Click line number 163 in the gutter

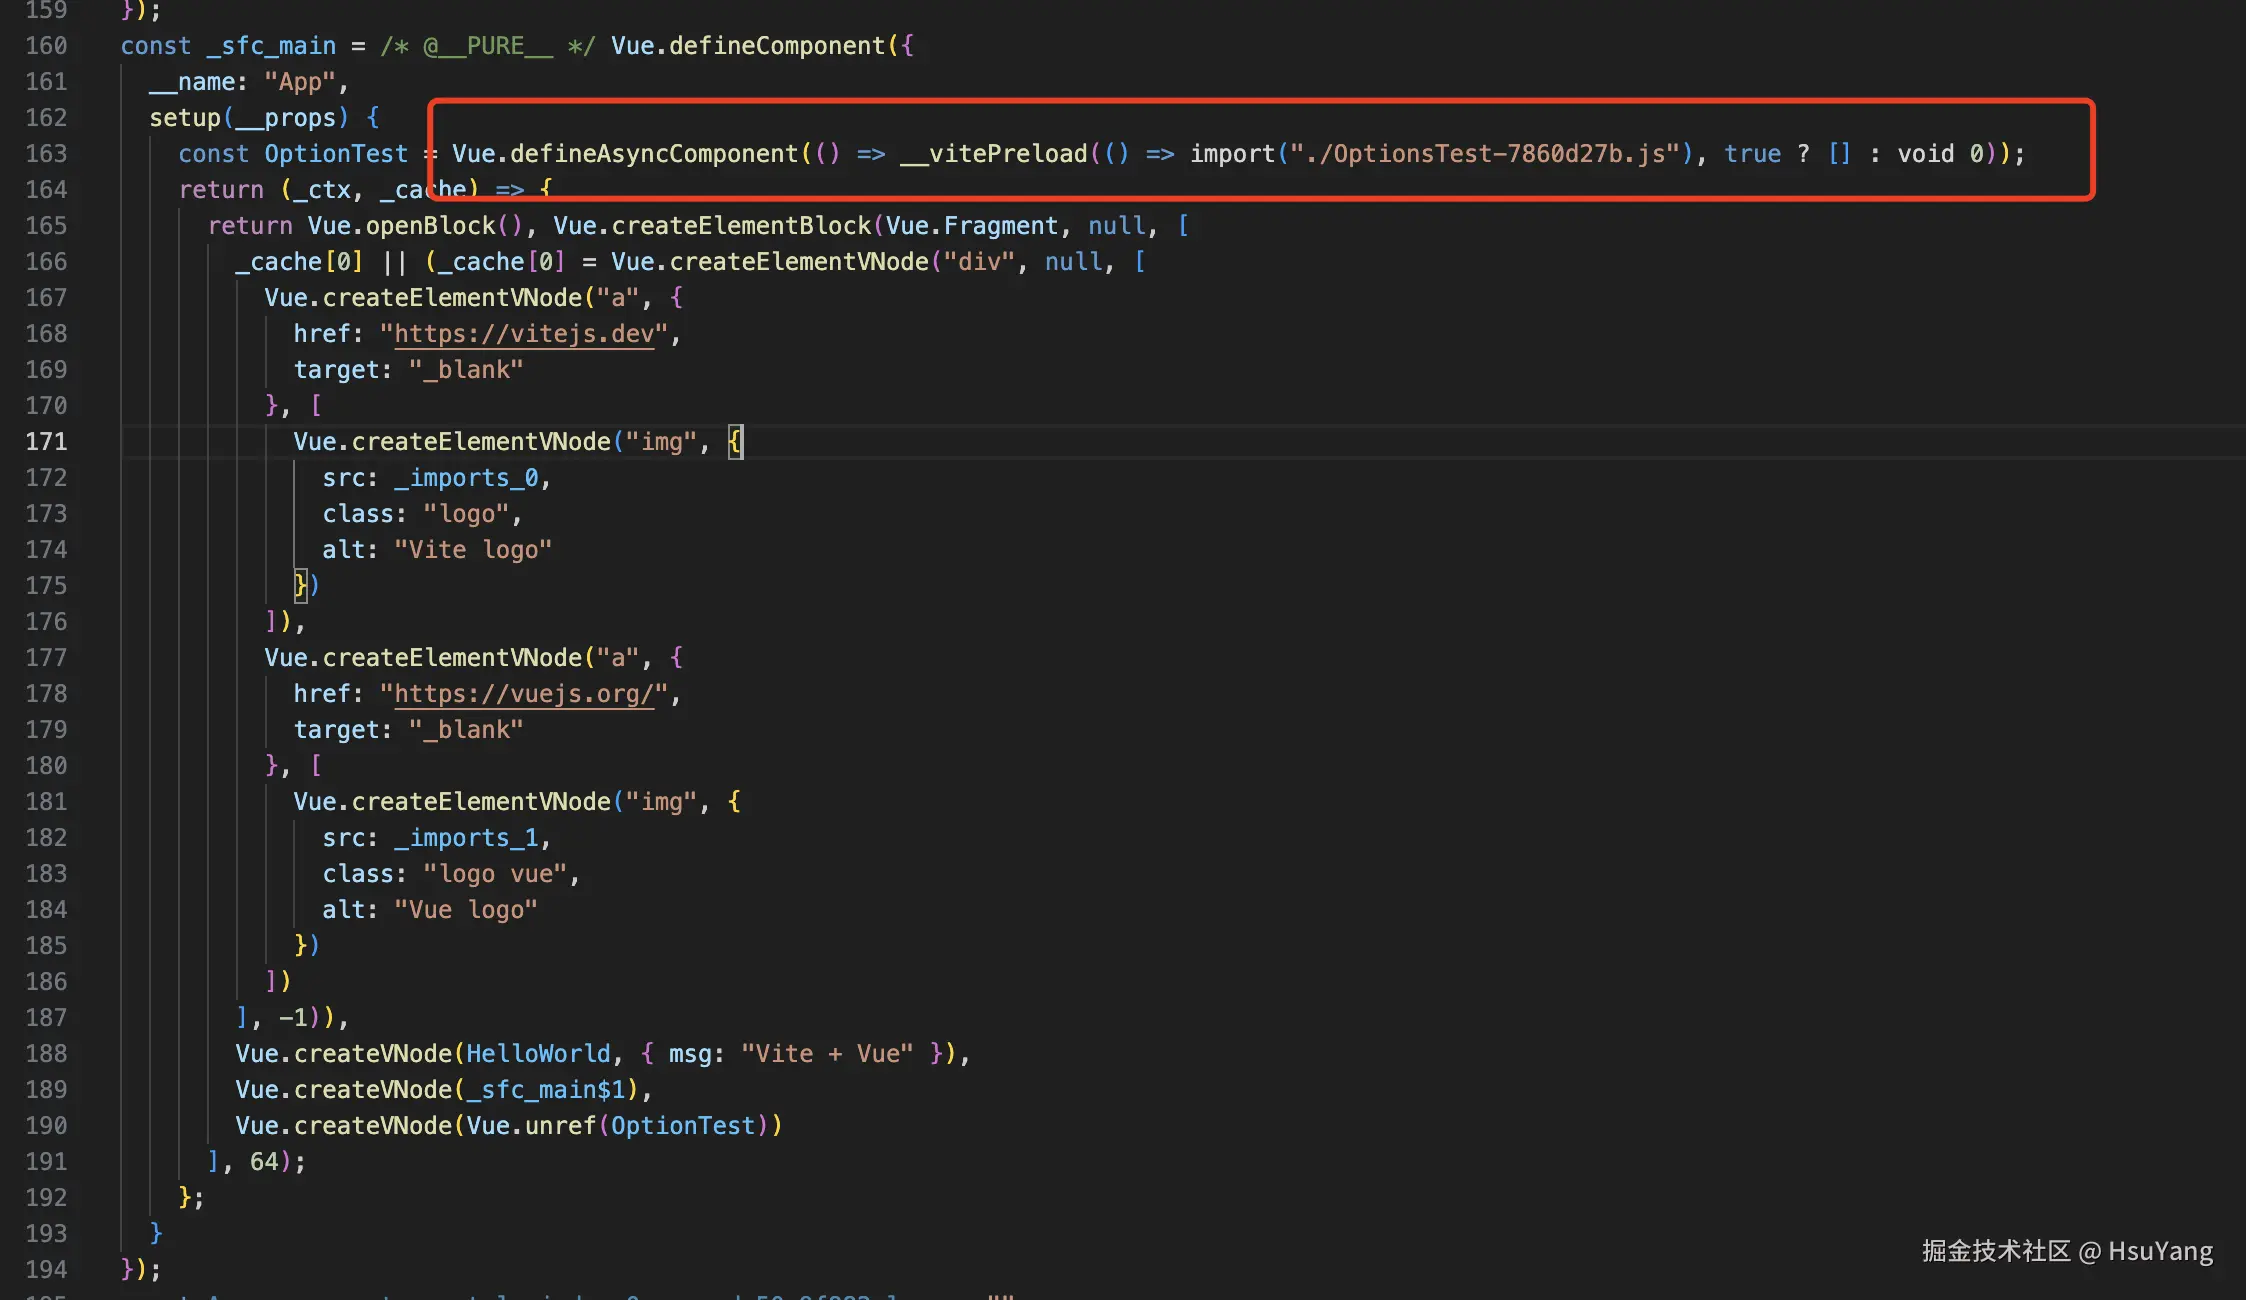pos(46,154)
